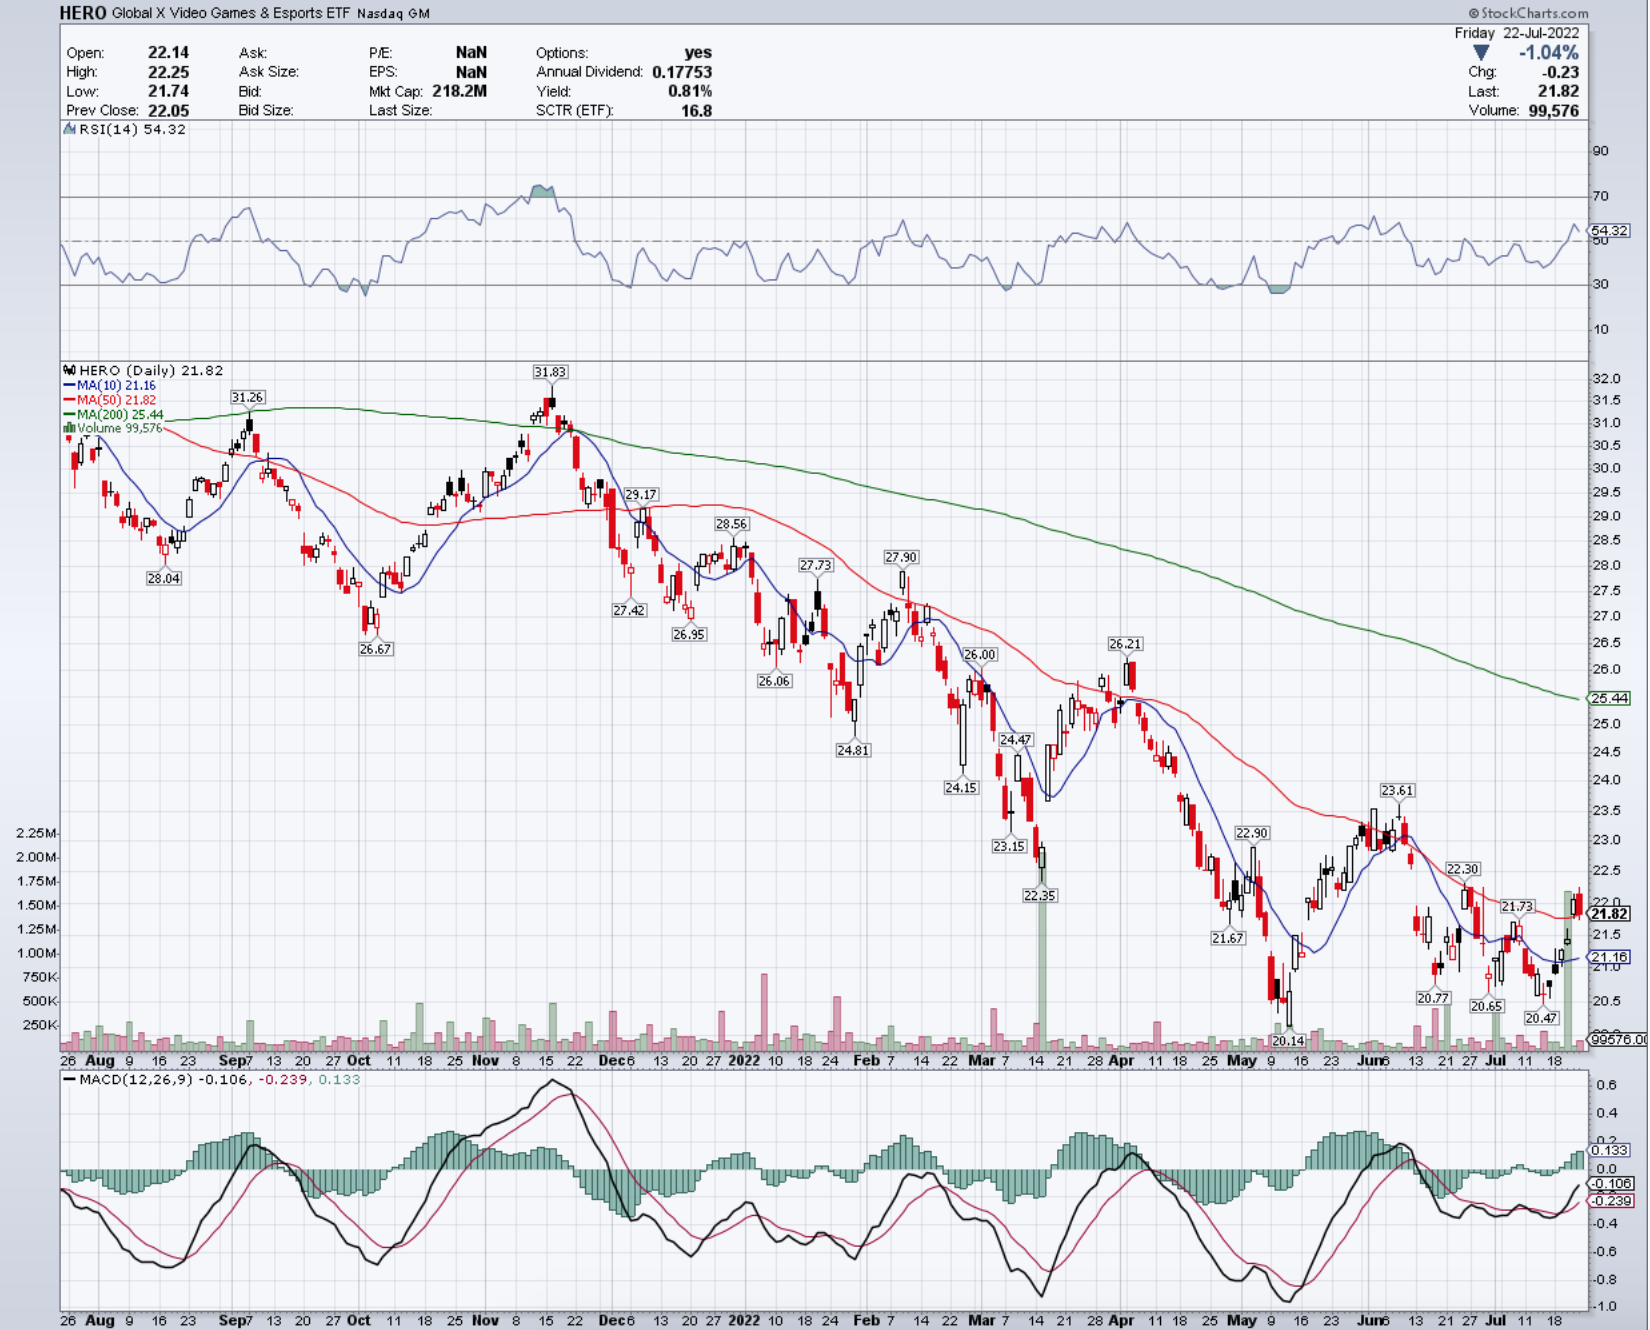Click the 26.21 April high label

point(1125,644)
